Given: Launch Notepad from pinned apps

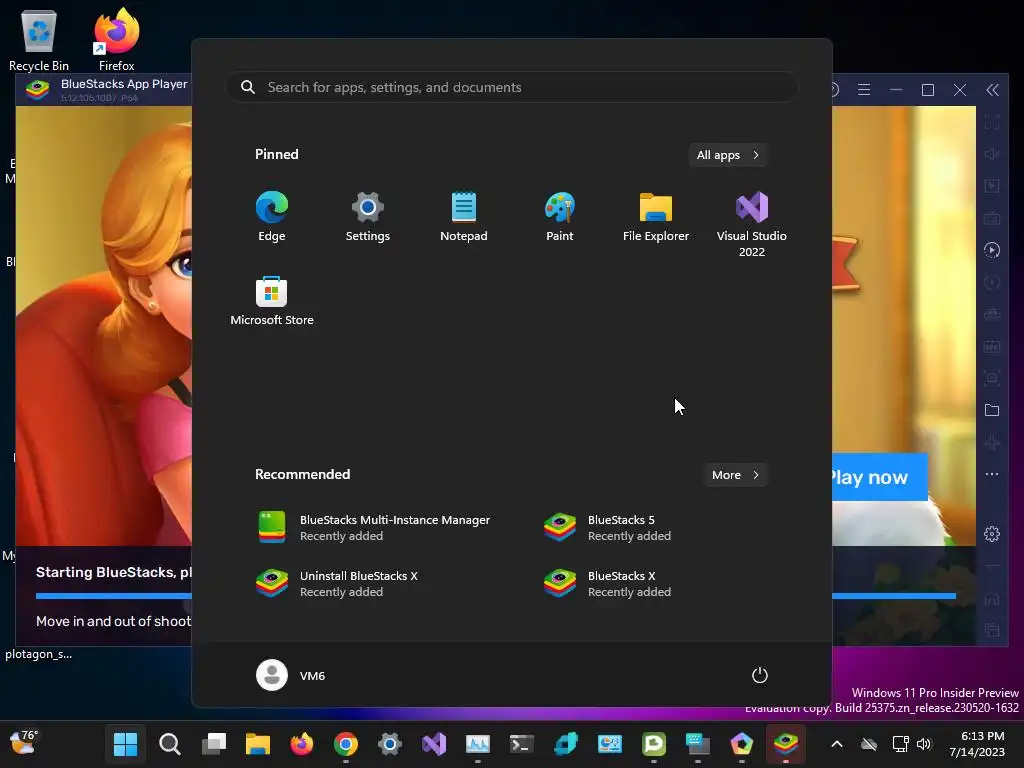Looking at the screenshot, I should pyautogui.click(x=464, y=217).
